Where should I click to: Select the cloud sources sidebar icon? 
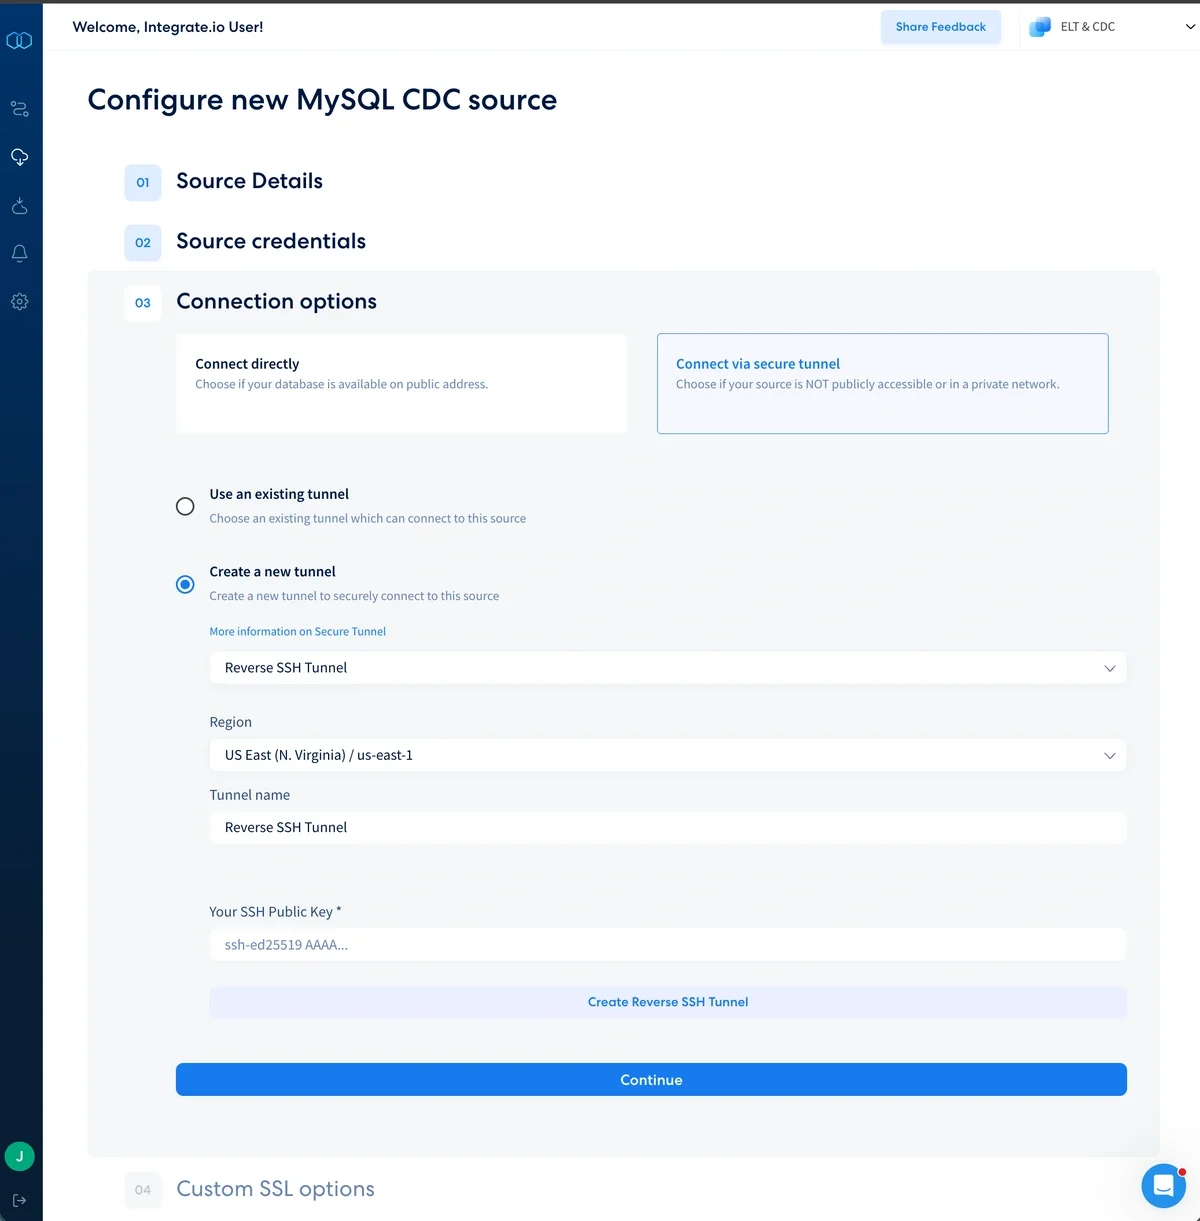click(19, 157)
